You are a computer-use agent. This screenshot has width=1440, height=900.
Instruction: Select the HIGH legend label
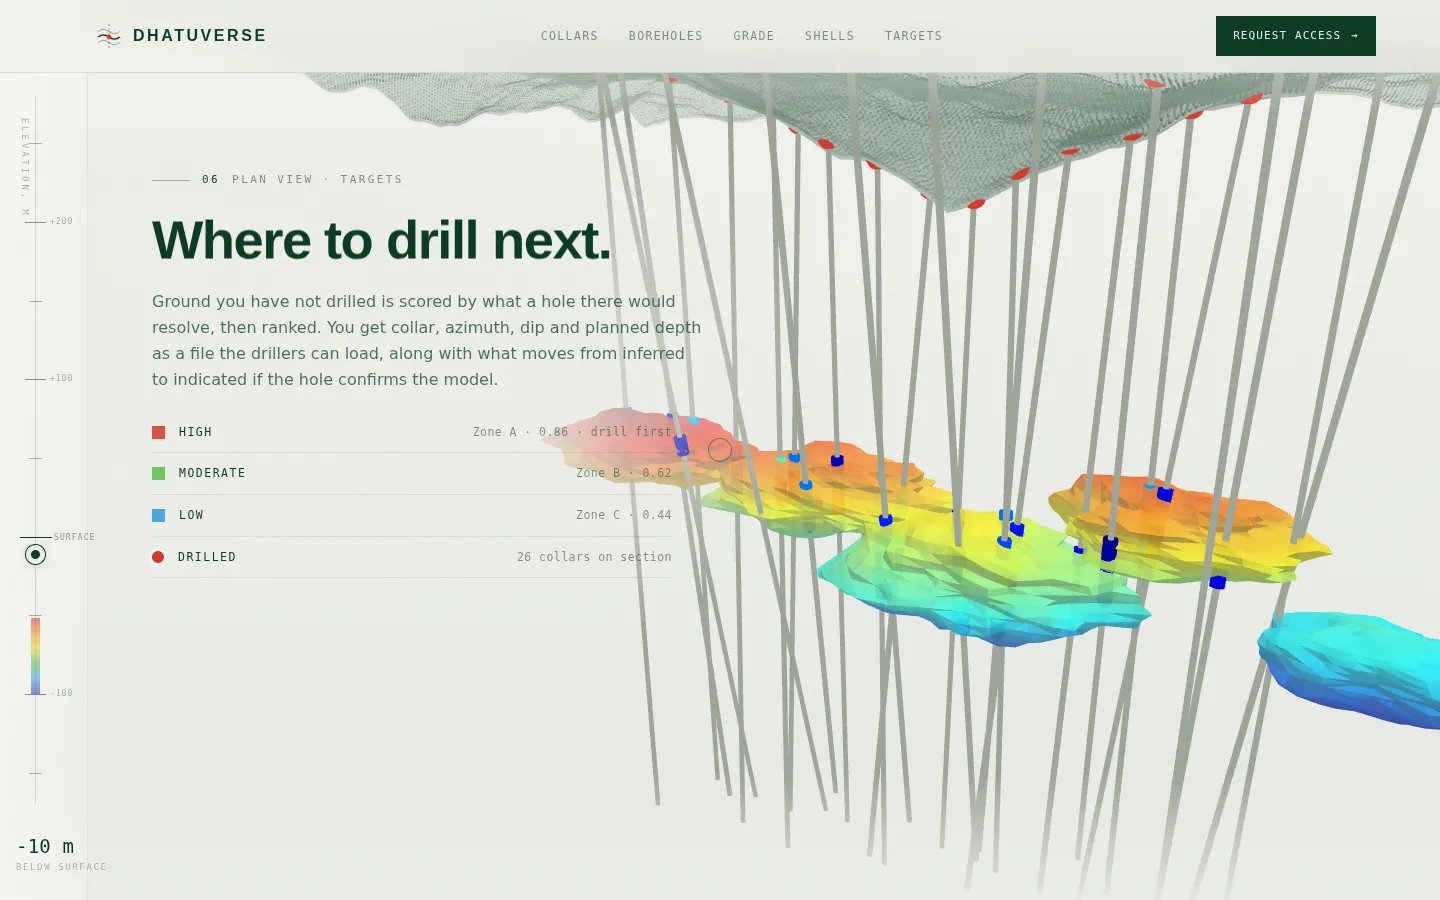coord(196,432)
